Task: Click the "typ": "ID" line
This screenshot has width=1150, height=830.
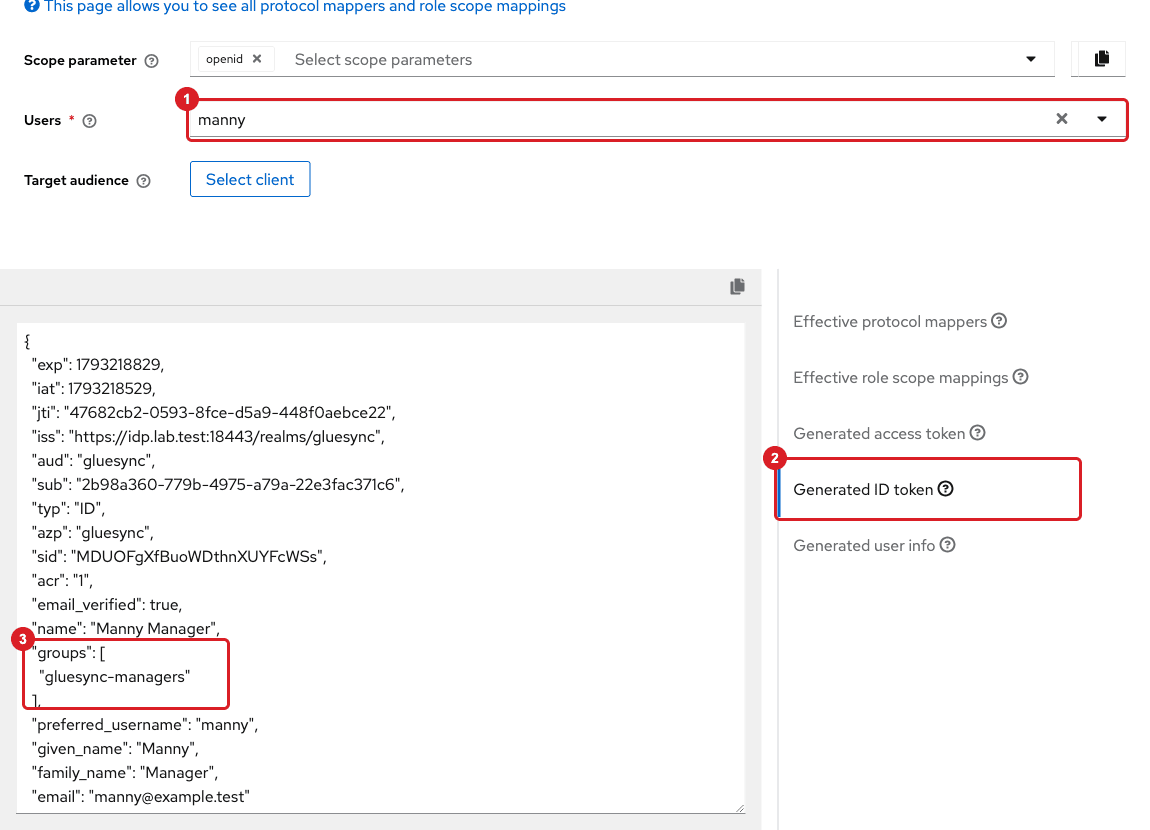Action: pos(68,509)
